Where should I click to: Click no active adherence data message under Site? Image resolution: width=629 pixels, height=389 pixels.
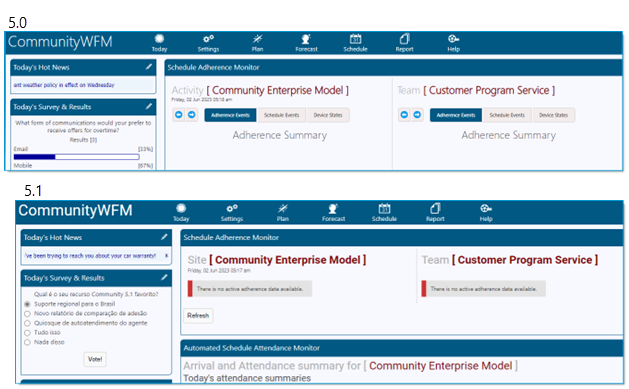[250, 289]
